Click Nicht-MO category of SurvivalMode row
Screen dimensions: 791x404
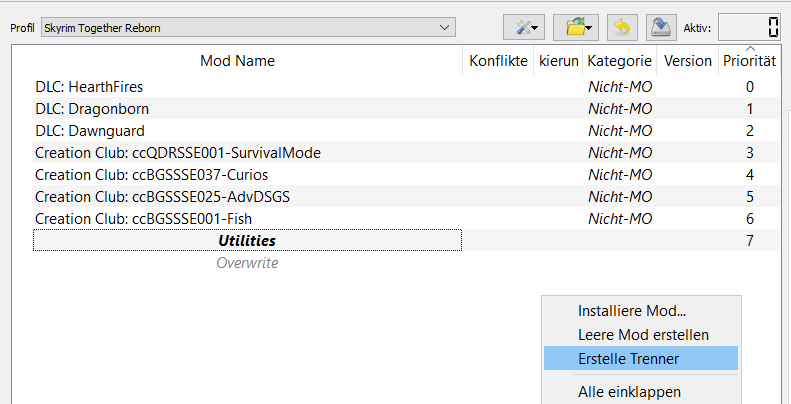click(620, 152)
